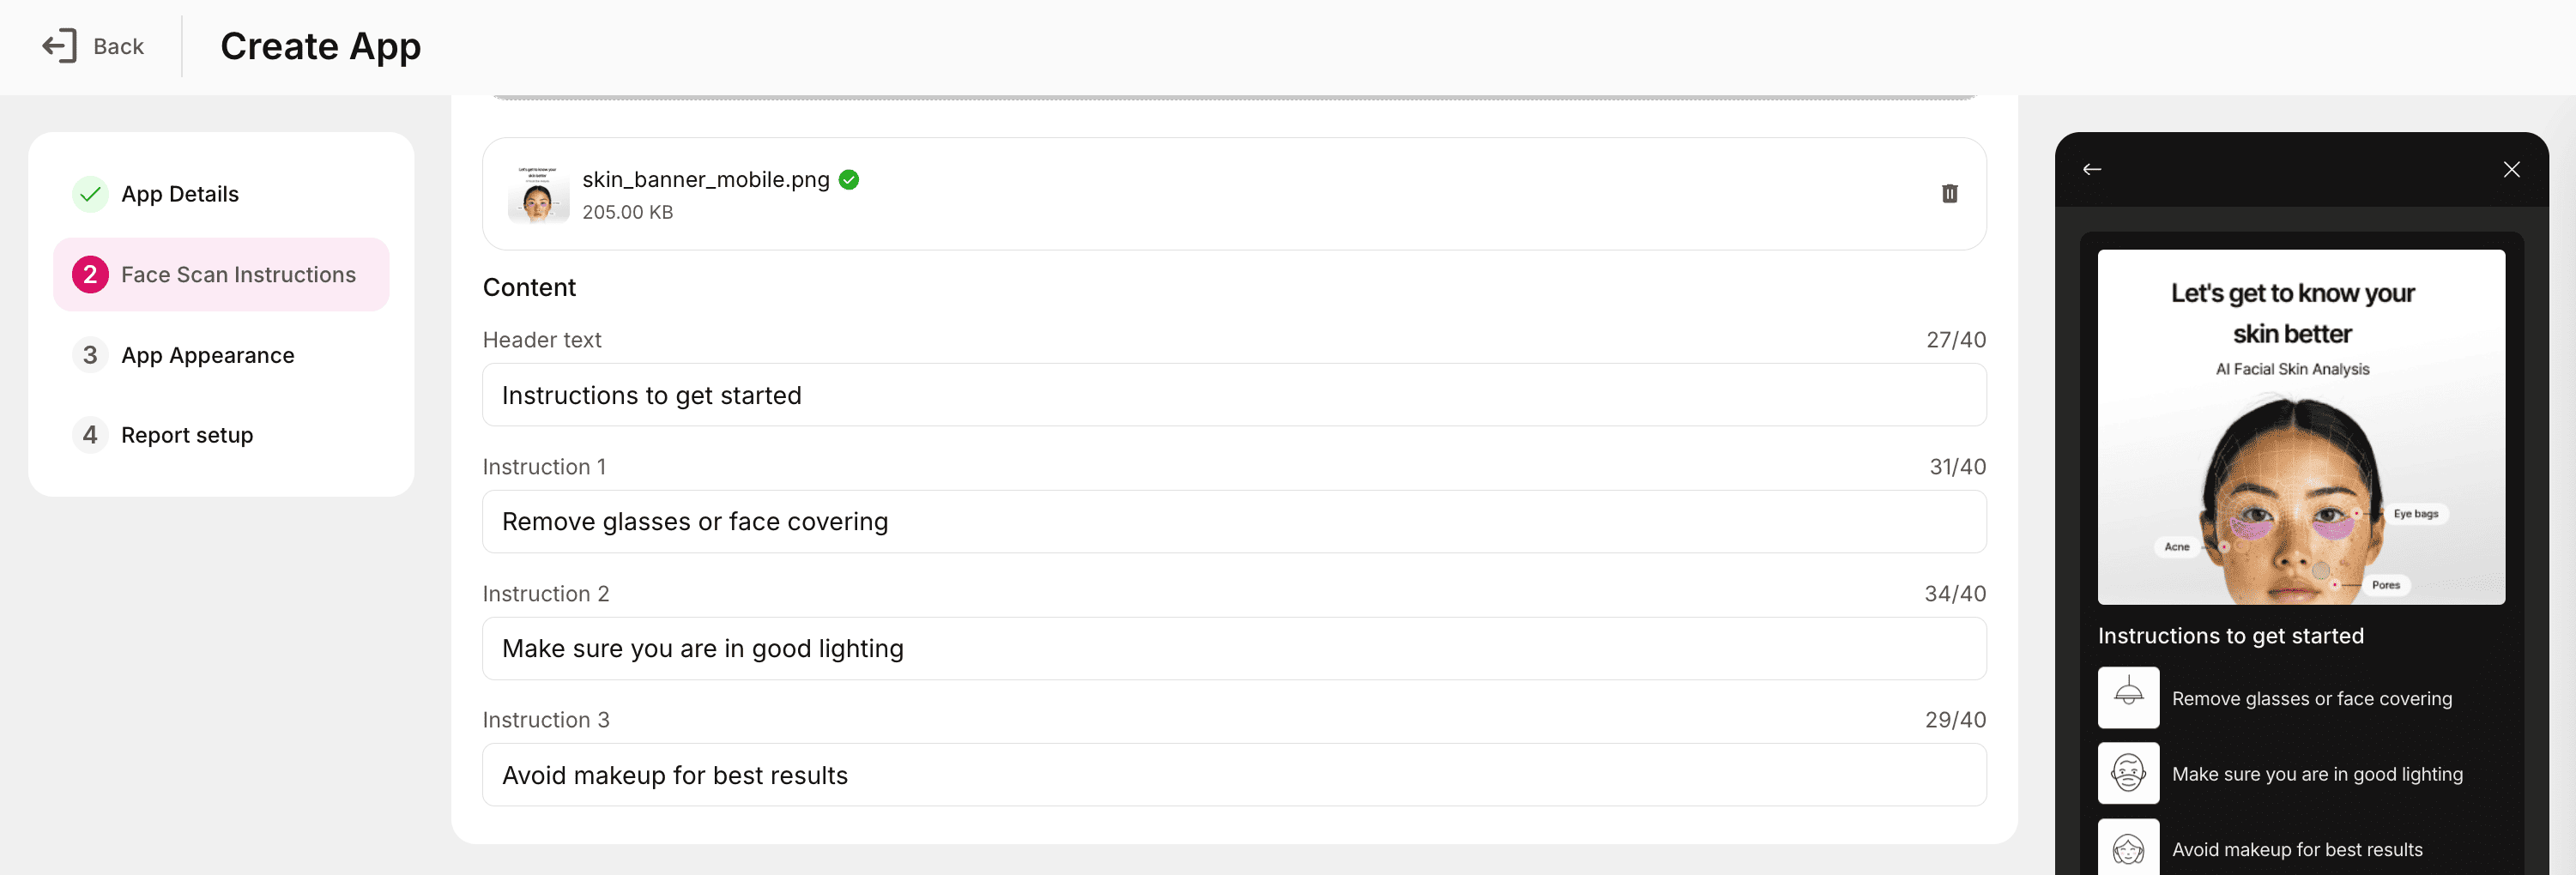The width and height of the screenshot is (2576, 875).
Task: Click the skin banner image in preview
Action: click(x=2300, y=427)
